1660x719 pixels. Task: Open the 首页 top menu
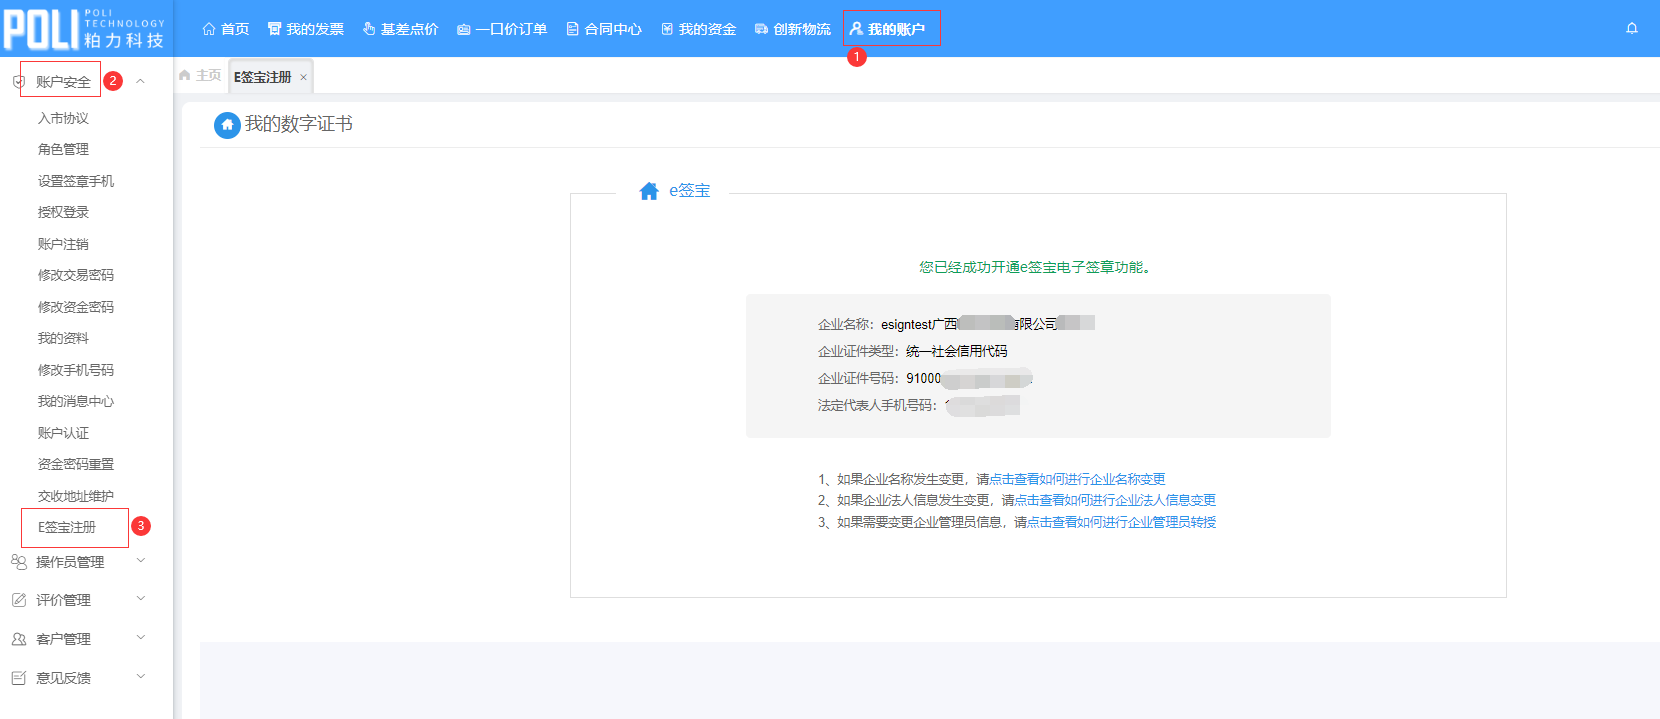[226, 29]
